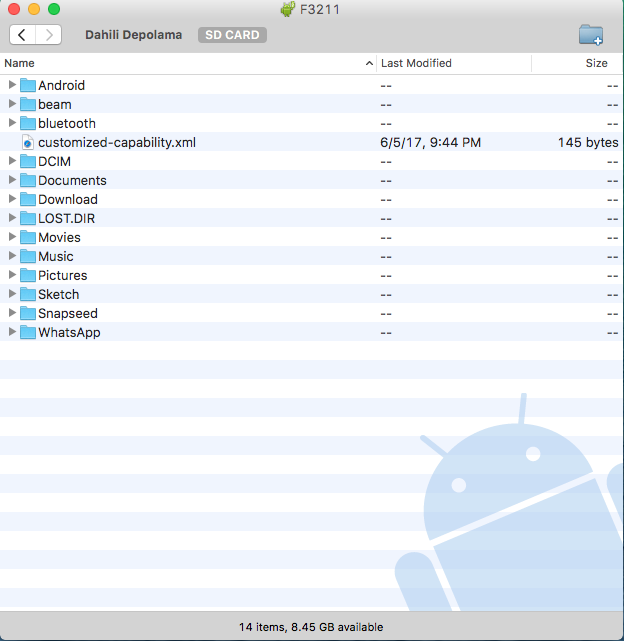Select the 'DCIM' folder name

[x=54, y=161]
